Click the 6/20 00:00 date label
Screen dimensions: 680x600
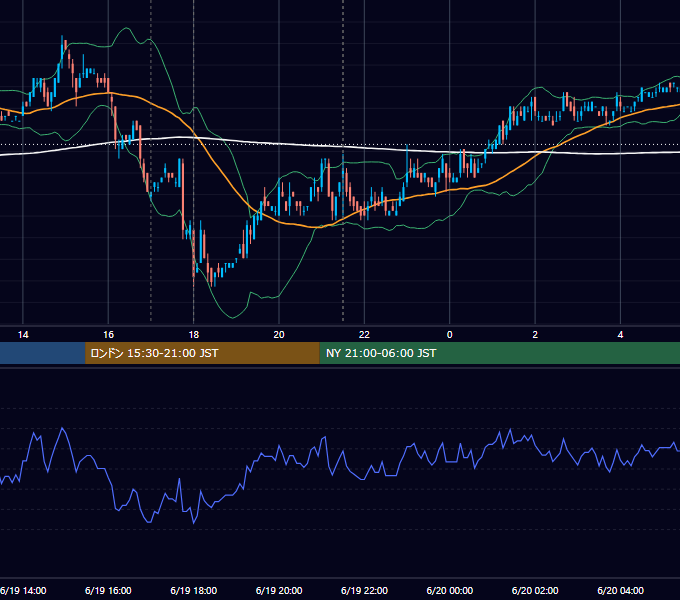tap(450, 590)
